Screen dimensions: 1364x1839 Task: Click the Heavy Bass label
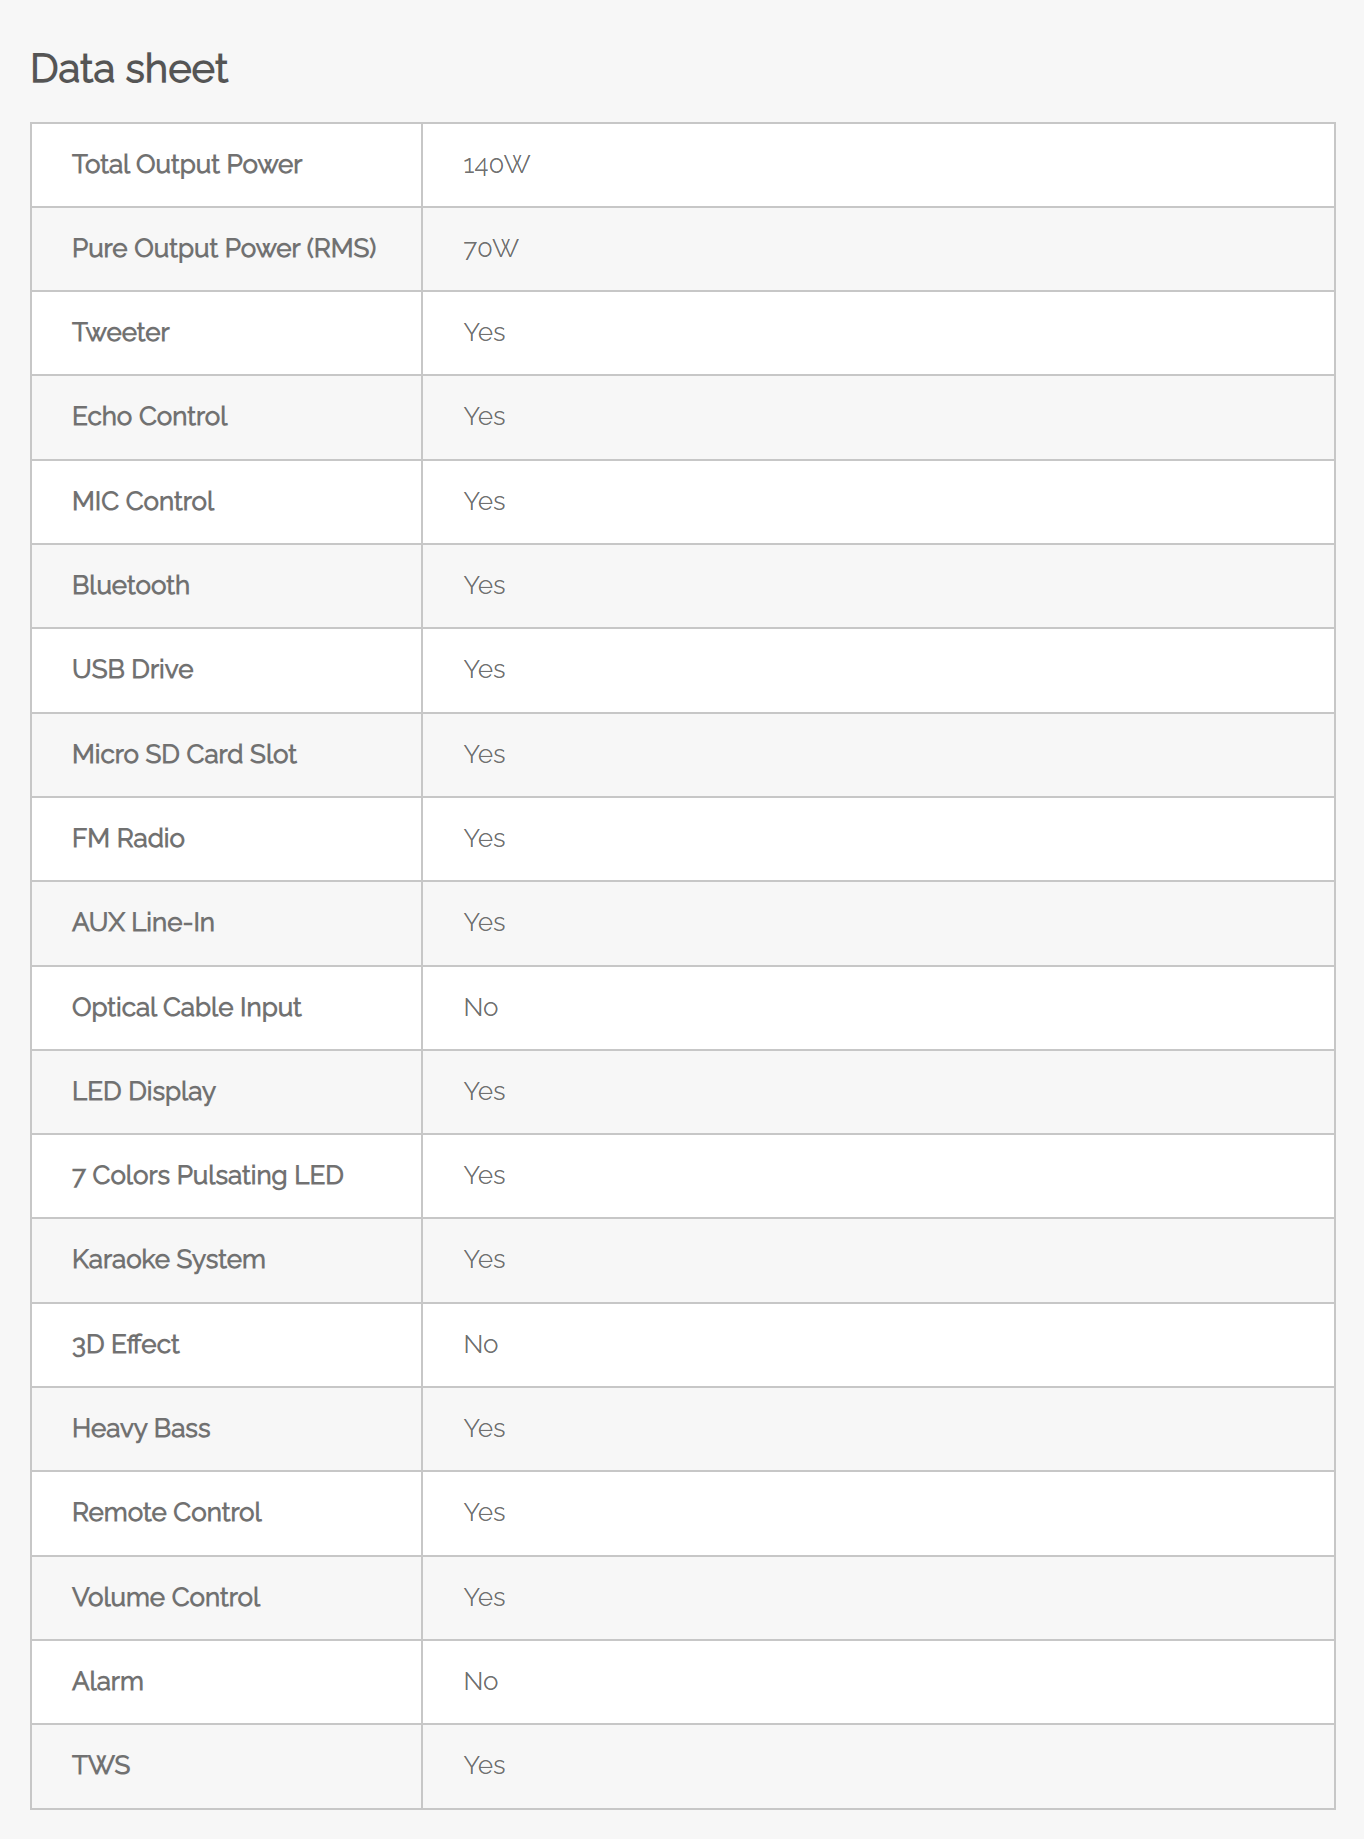point(141,1428)
